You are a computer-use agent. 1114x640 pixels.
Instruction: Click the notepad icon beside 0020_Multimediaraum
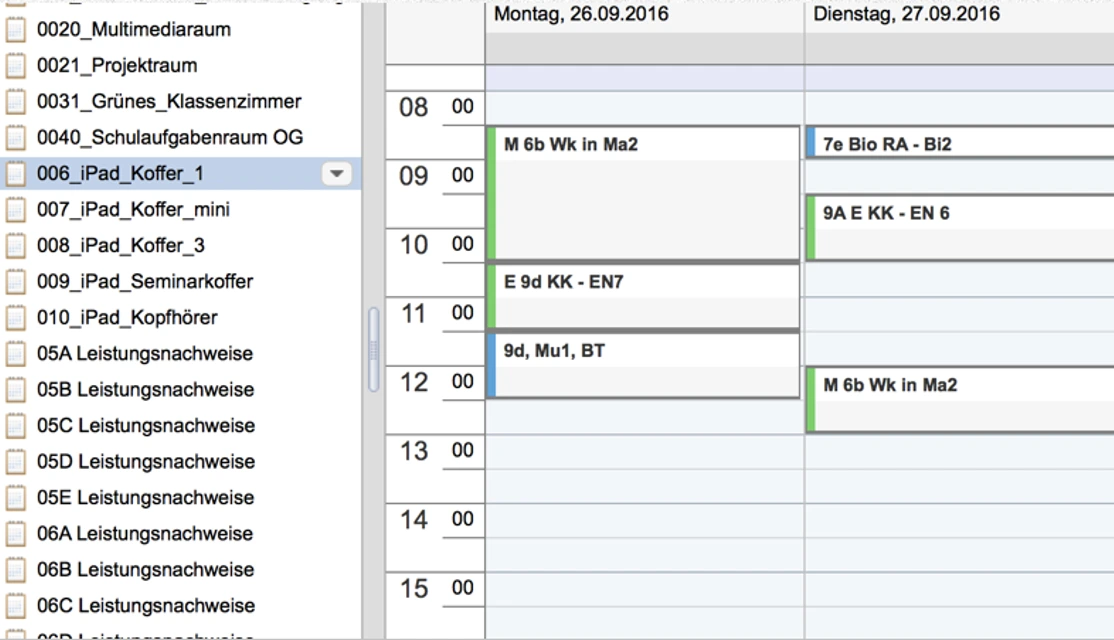(15, 30)
